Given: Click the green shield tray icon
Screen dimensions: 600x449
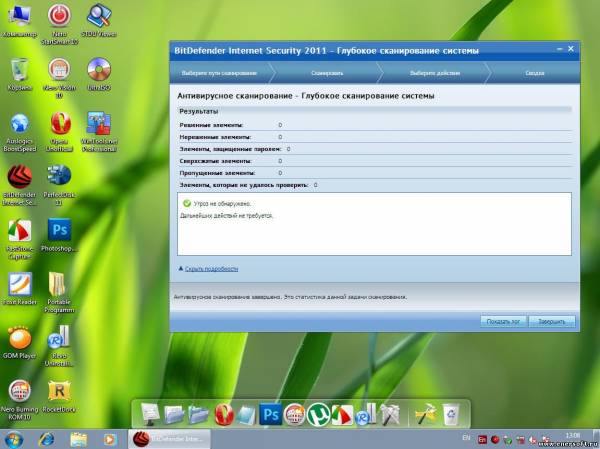Looking at the screenshot, I should tap(508, 440).
